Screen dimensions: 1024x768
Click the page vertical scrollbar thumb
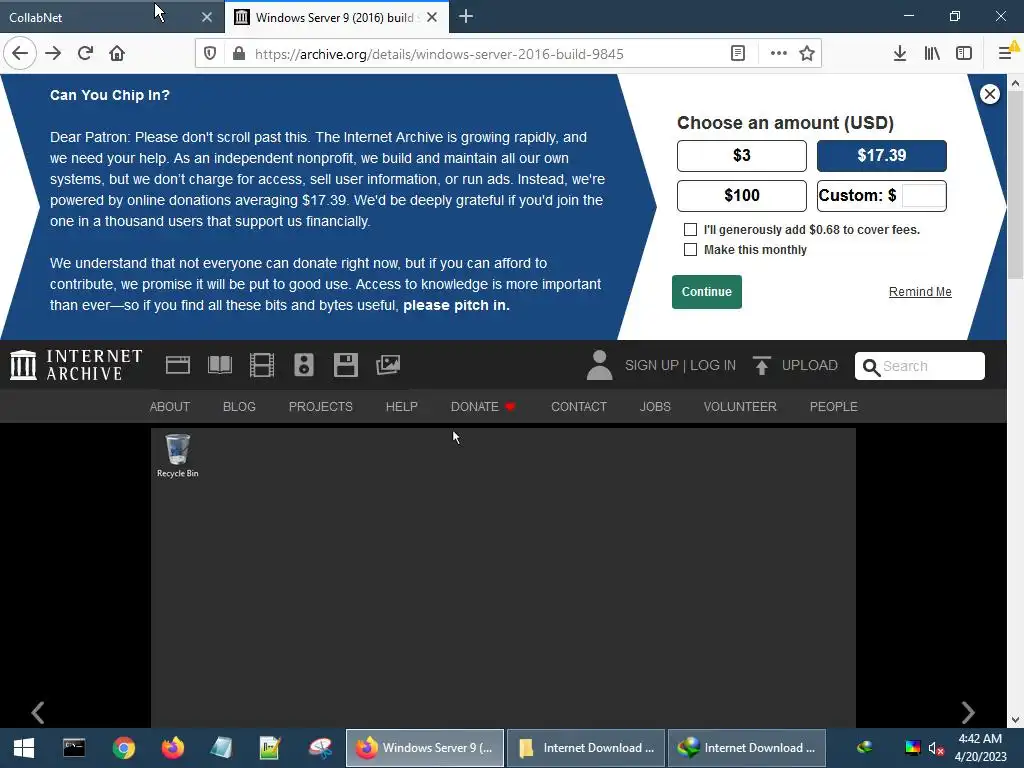[1015, 186]
